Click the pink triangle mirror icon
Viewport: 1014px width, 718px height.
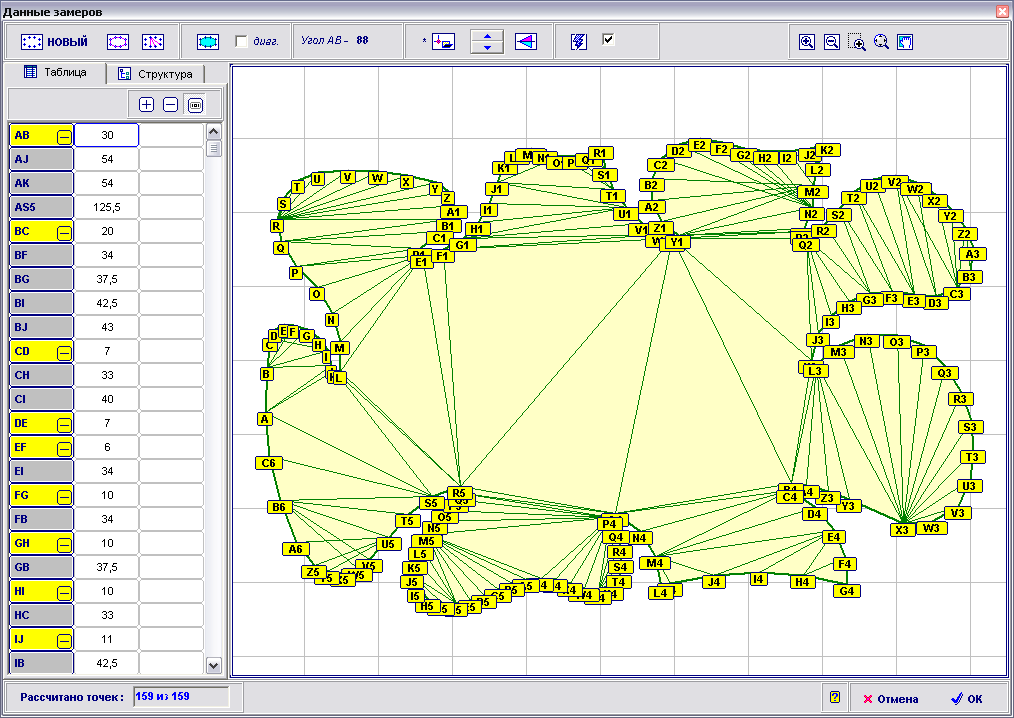click(x=526, y=42)
